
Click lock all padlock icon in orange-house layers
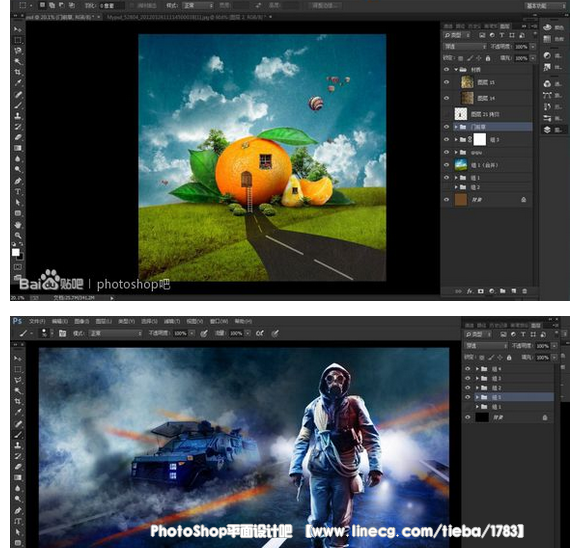click(x=488, y=58)
